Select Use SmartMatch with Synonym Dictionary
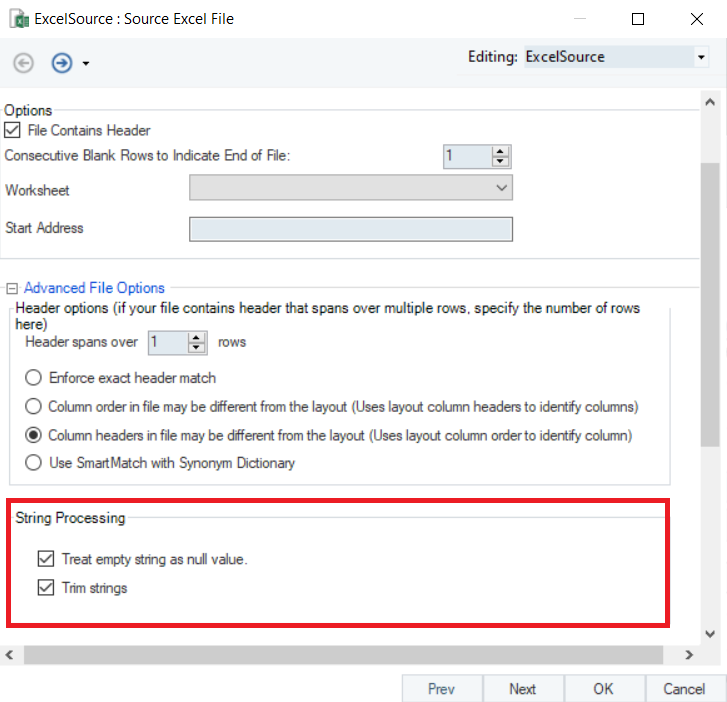The height and width of the screenshot is (702, 727). (x=34, y=463)
